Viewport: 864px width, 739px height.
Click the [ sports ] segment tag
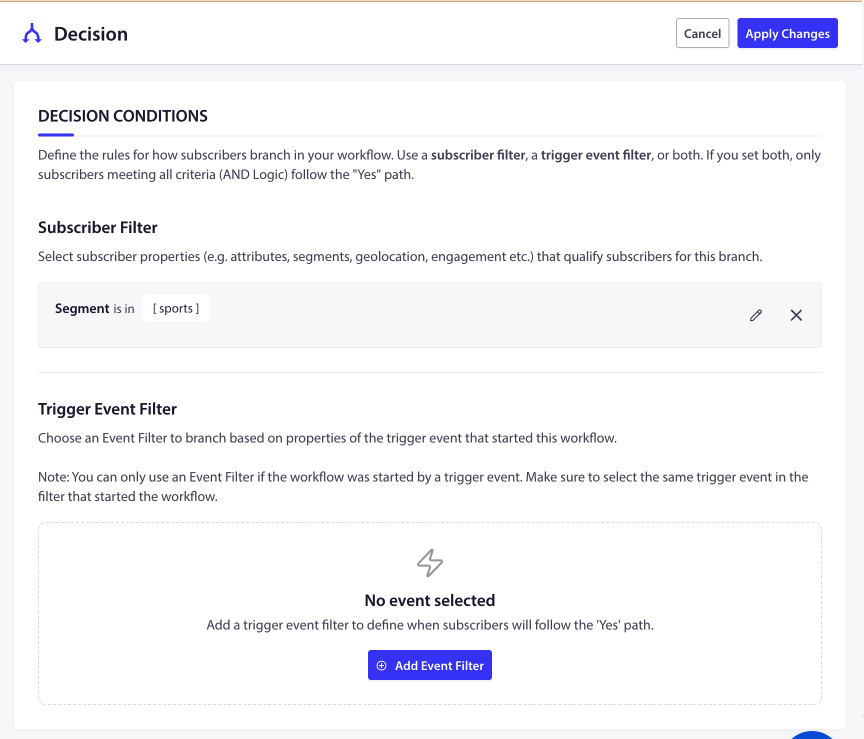coord(176,308)
